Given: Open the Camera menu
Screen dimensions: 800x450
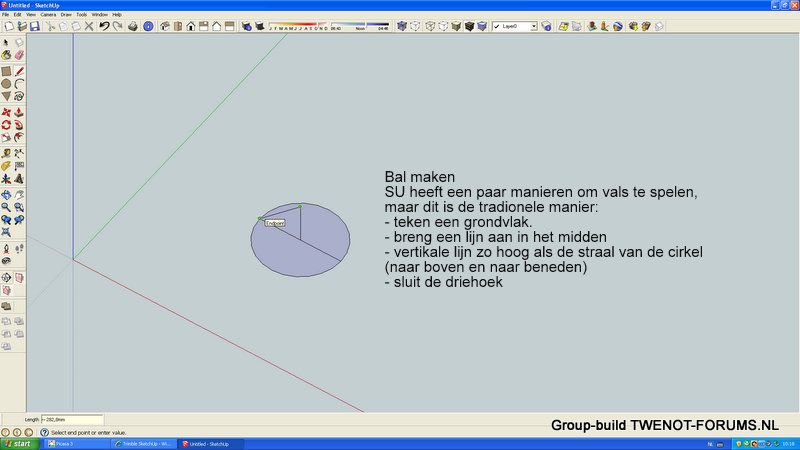Looking at the screenshot, I should [x=48, y=15].
